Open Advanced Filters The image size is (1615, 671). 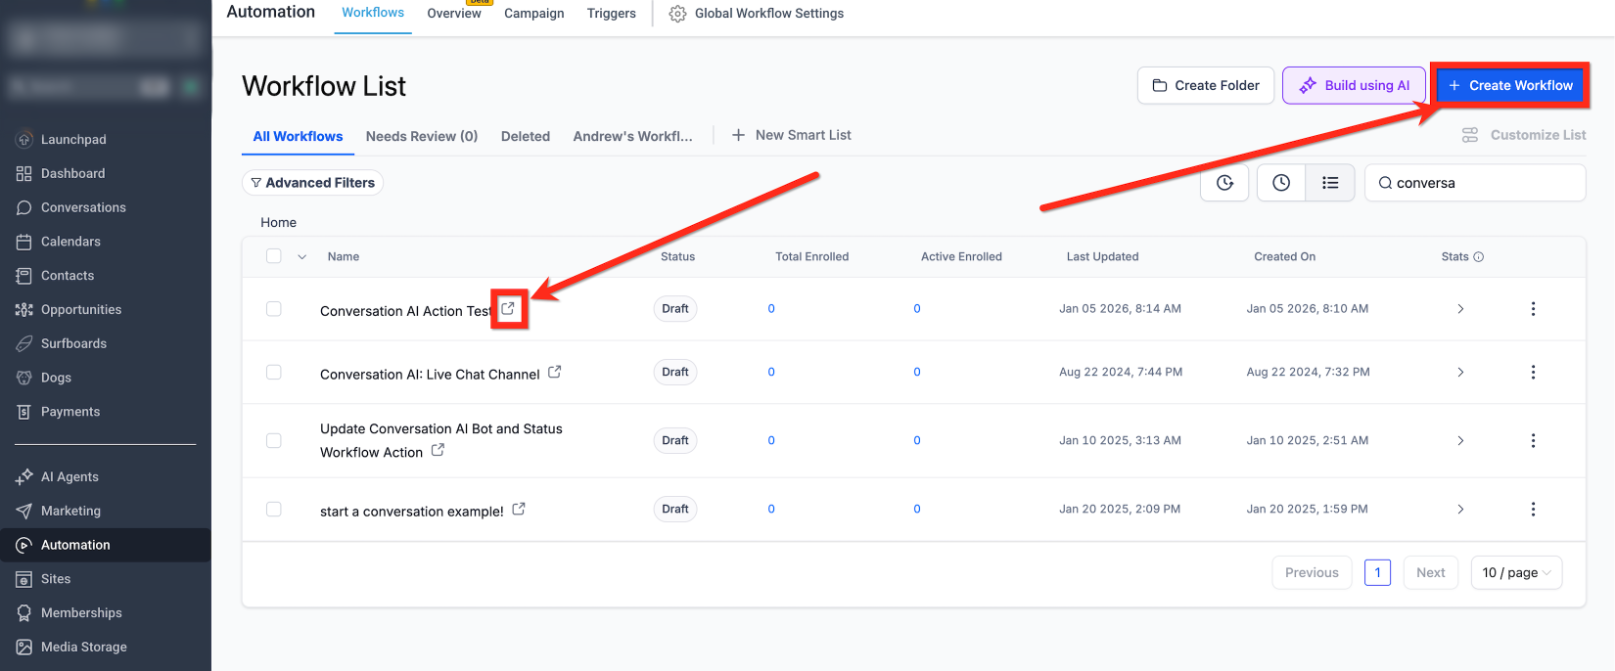(x=313, y=183)
